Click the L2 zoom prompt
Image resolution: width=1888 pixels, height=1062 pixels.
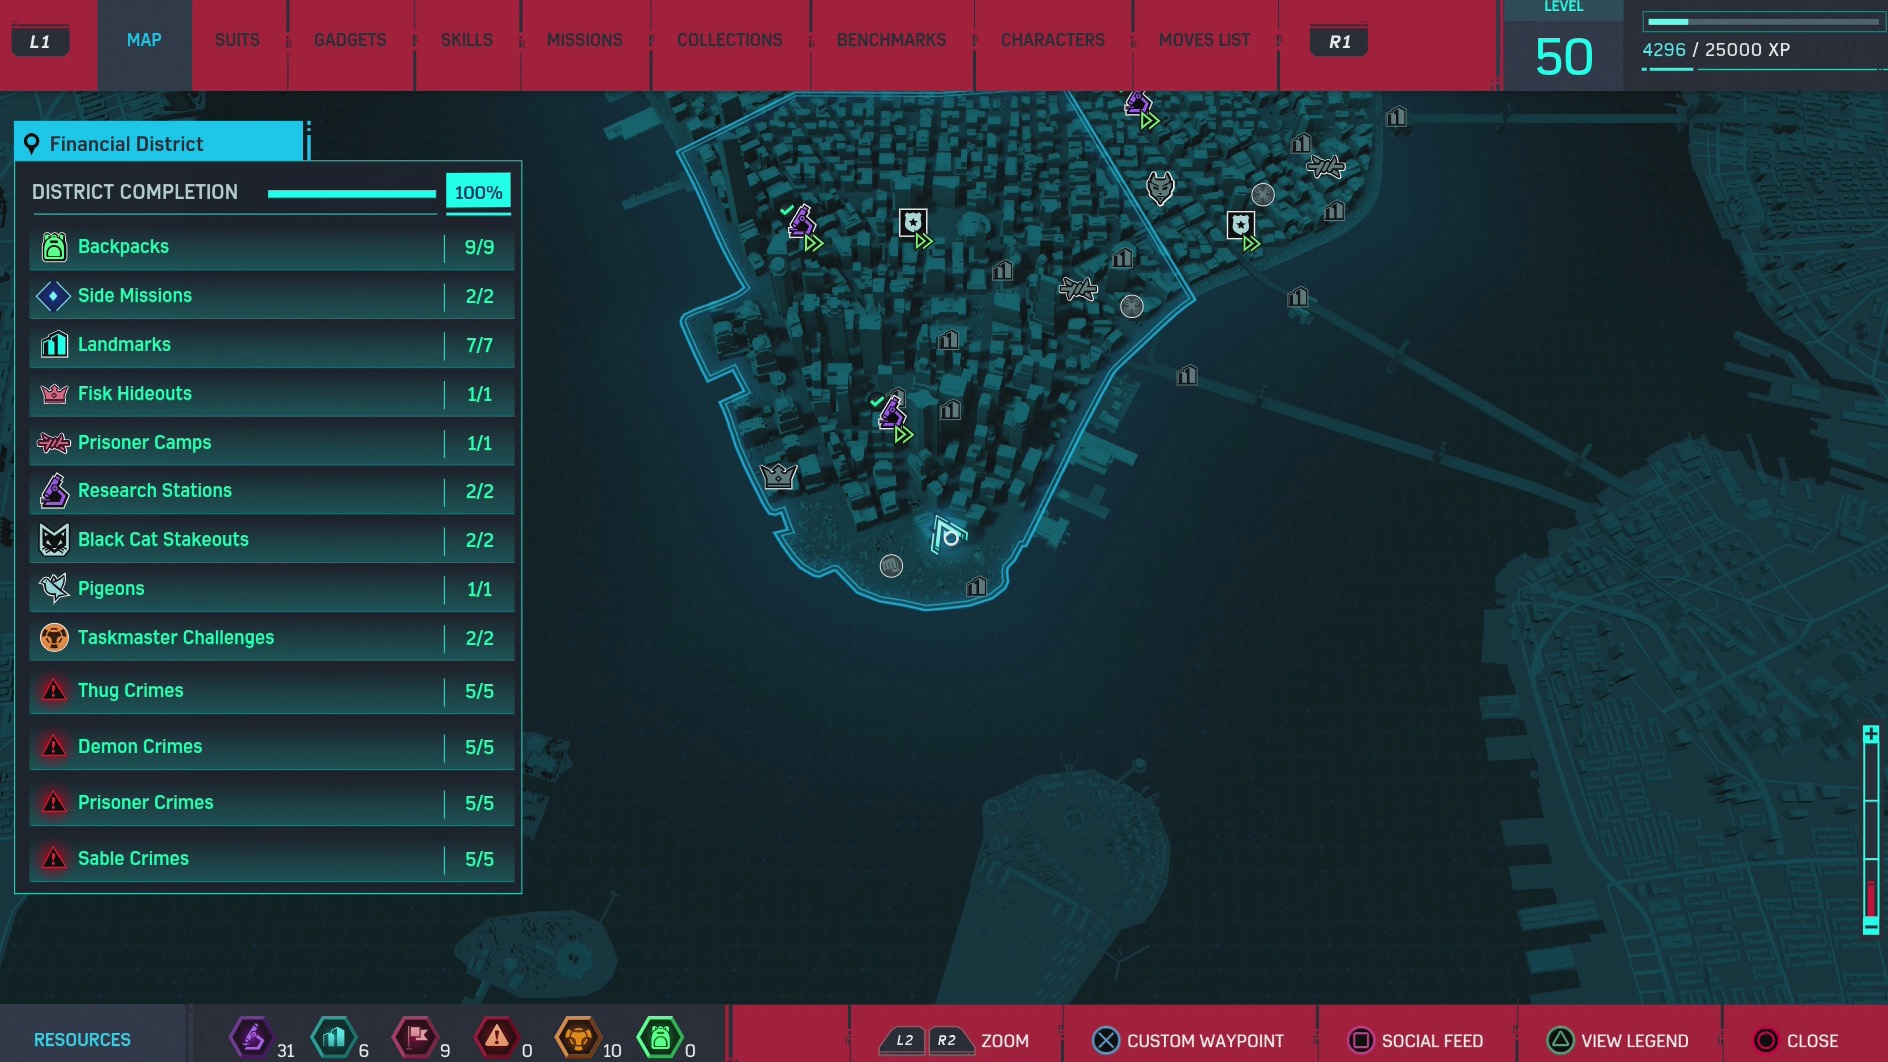[x=904, y=1041]
